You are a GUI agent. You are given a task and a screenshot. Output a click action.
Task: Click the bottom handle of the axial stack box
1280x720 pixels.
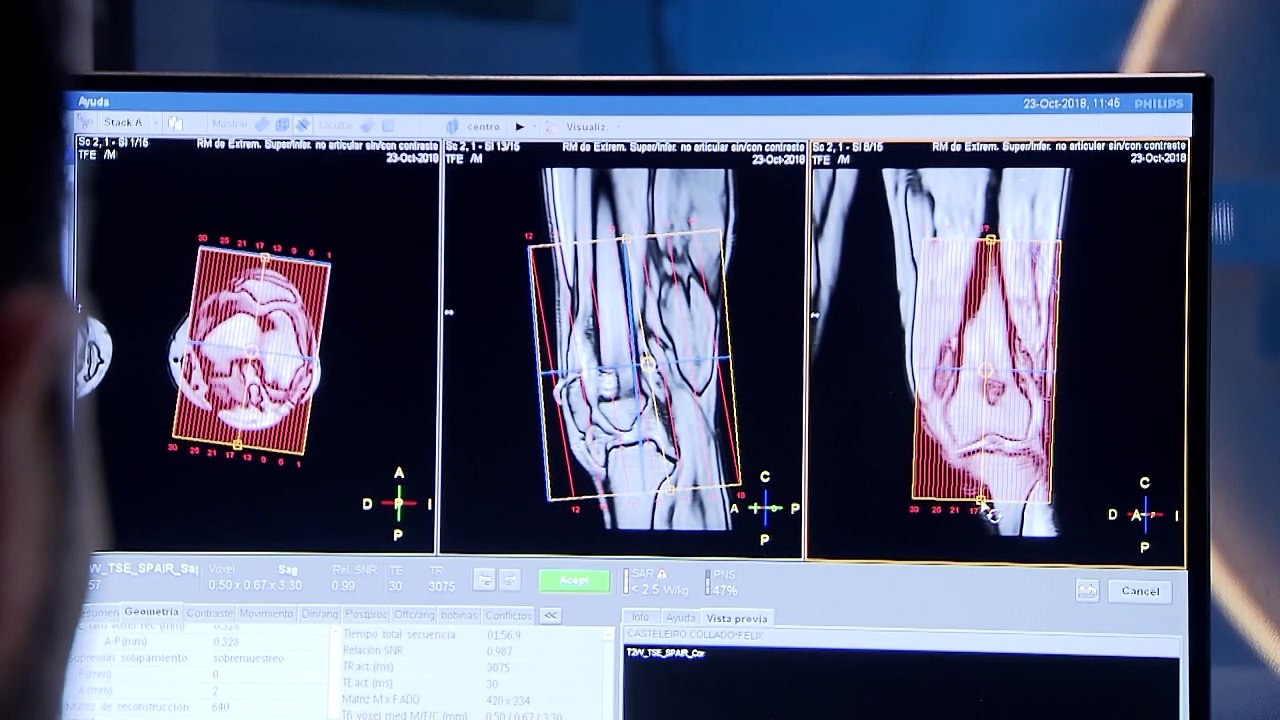237,444
